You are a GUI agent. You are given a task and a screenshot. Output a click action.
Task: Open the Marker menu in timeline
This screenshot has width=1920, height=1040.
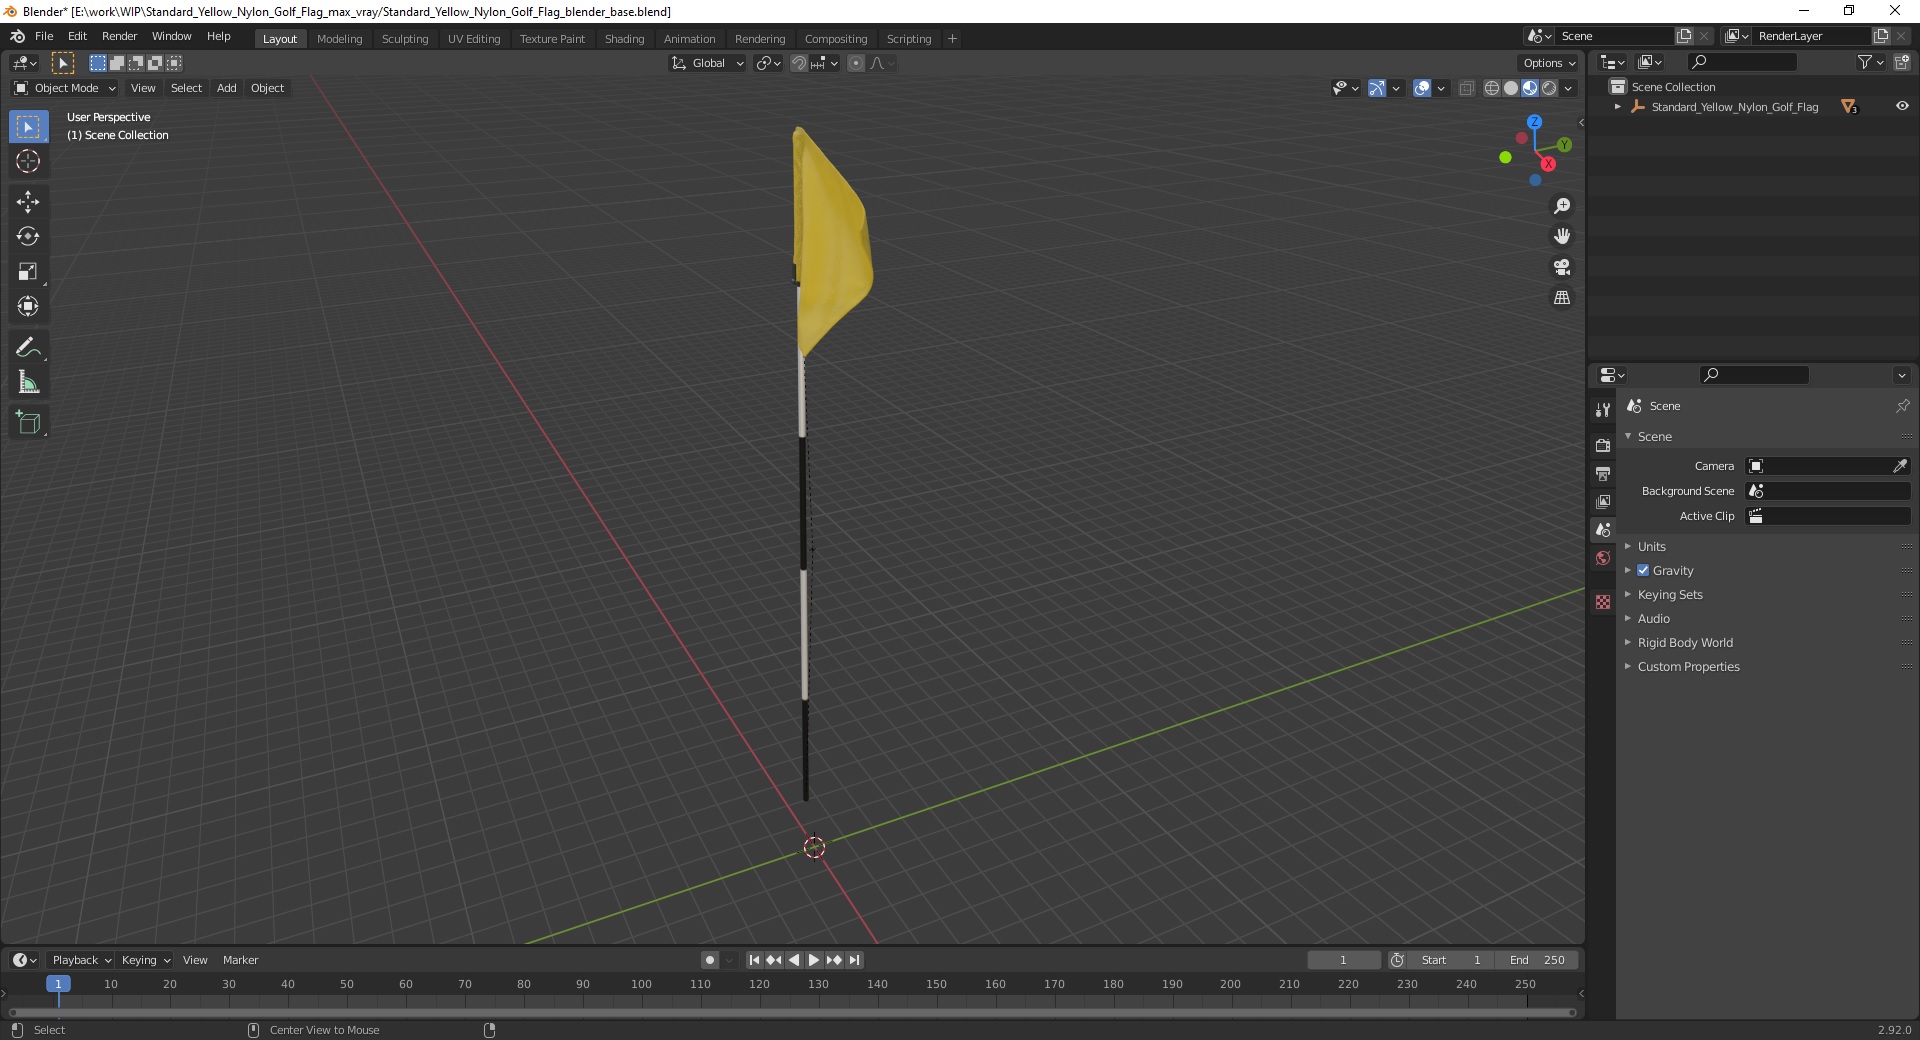click(240, 960)
